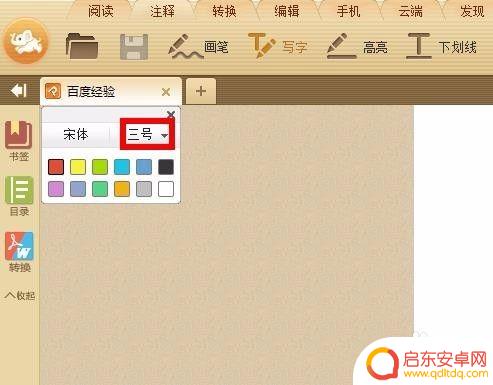Select the 画笔 brush tool
493x385 pixels.
pyautogui.click(x=198, y=47)
